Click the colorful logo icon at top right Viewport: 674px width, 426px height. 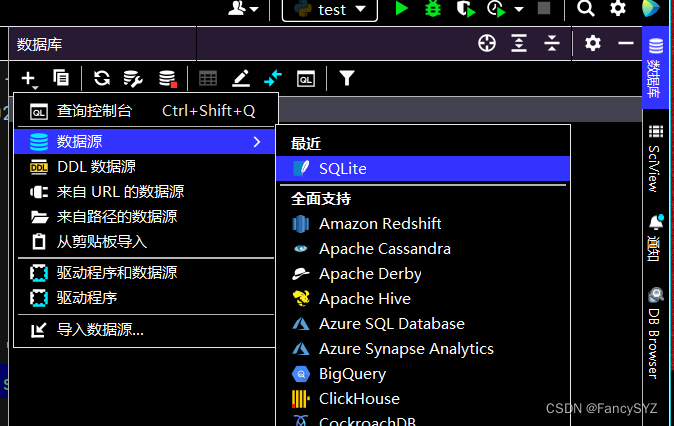click(x=651, y=8)
